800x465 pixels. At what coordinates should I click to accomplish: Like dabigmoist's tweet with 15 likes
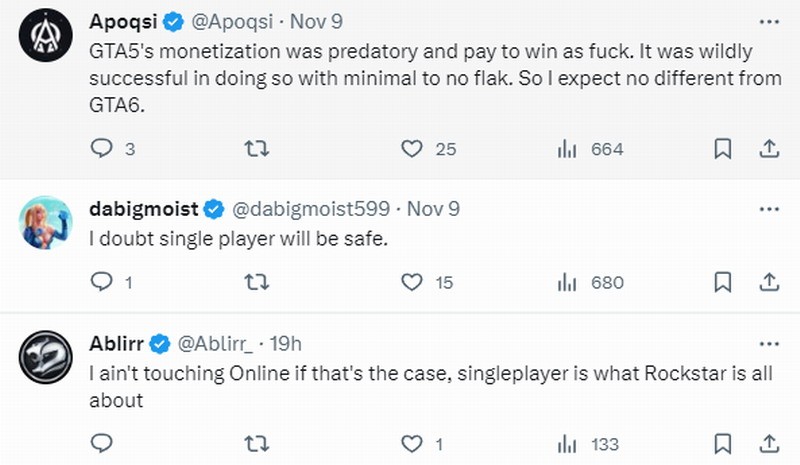410,283
